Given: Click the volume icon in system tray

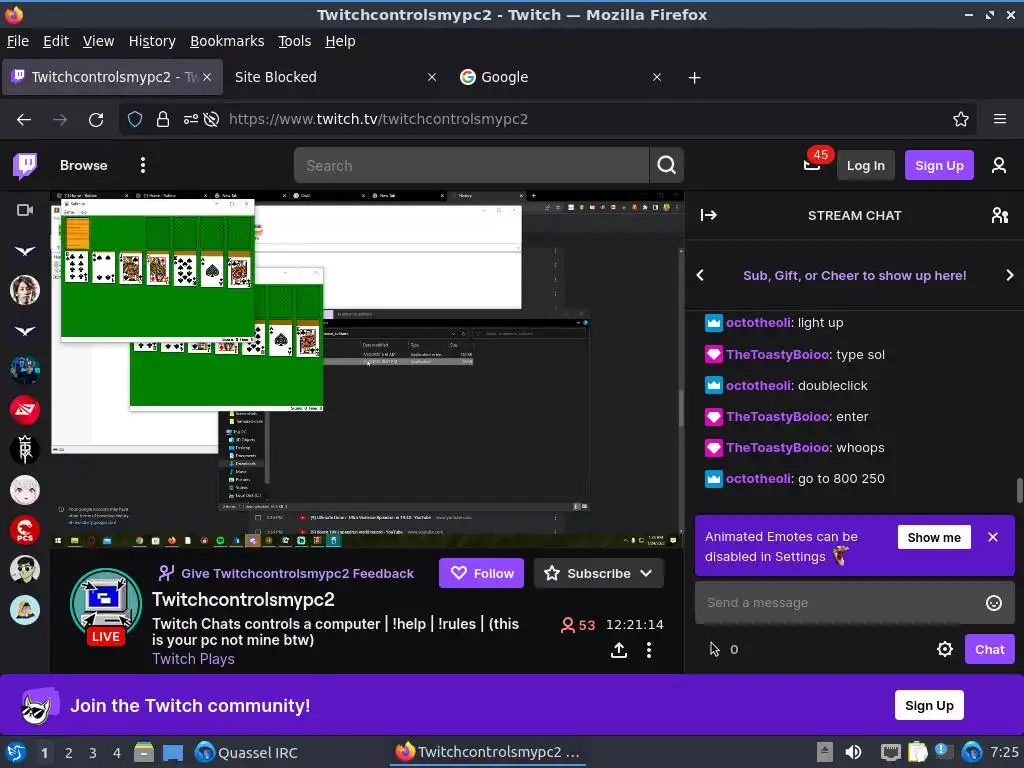Looking at the screenshot, I should point(853,752).
